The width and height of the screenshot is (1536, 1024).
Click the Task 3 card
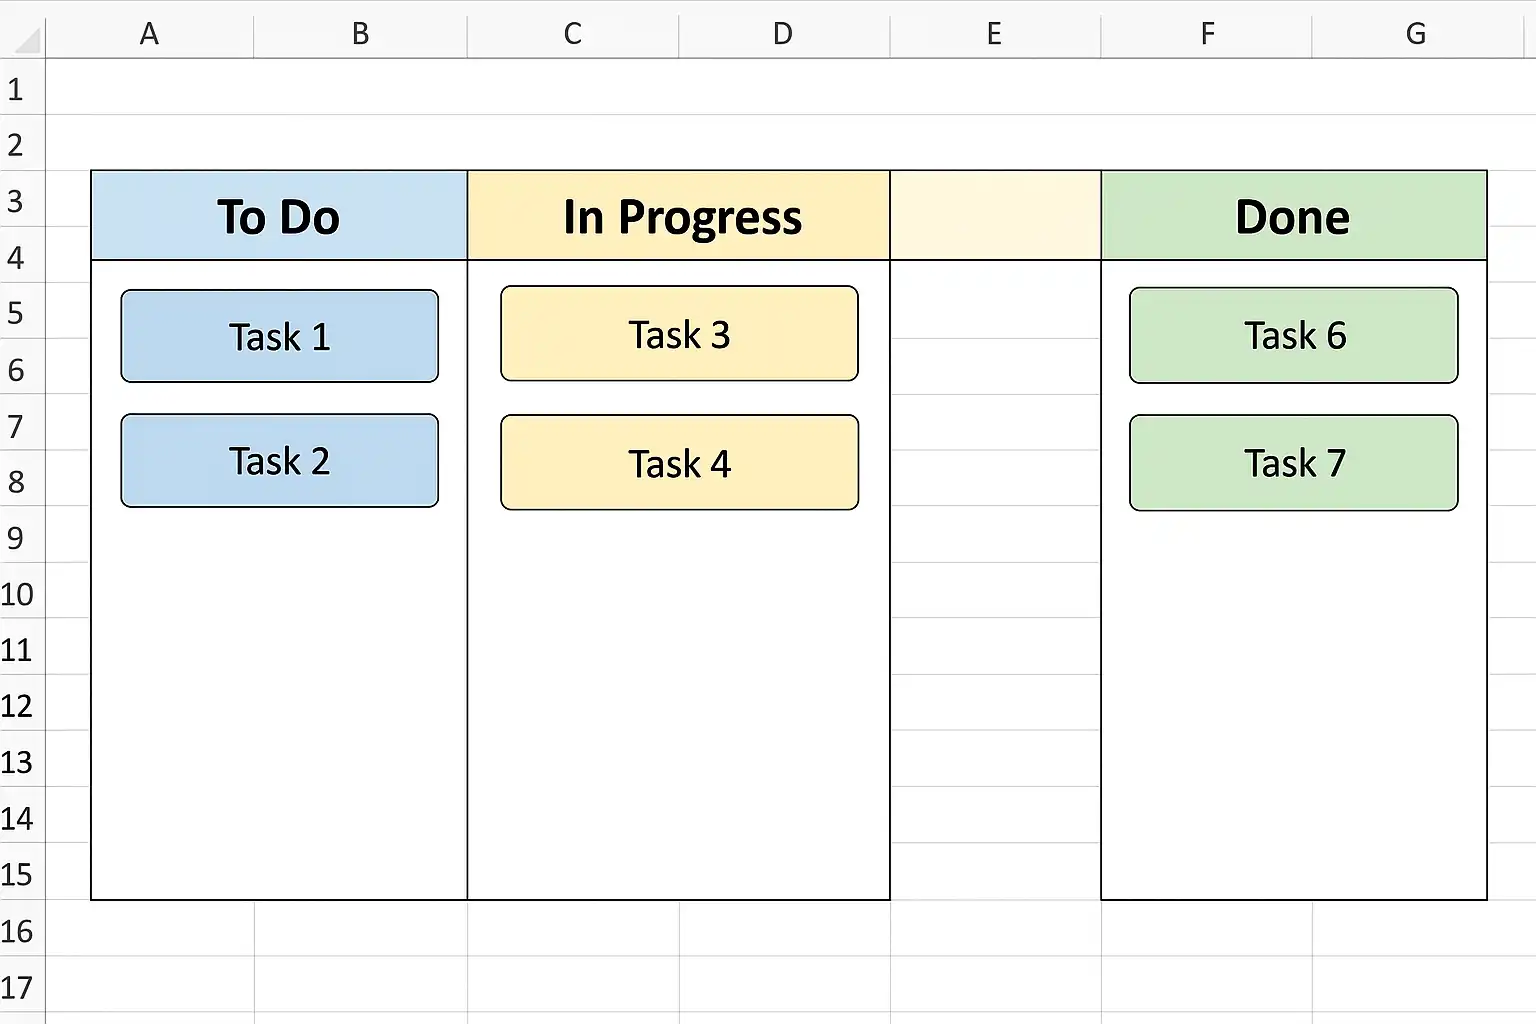(679, 334)
